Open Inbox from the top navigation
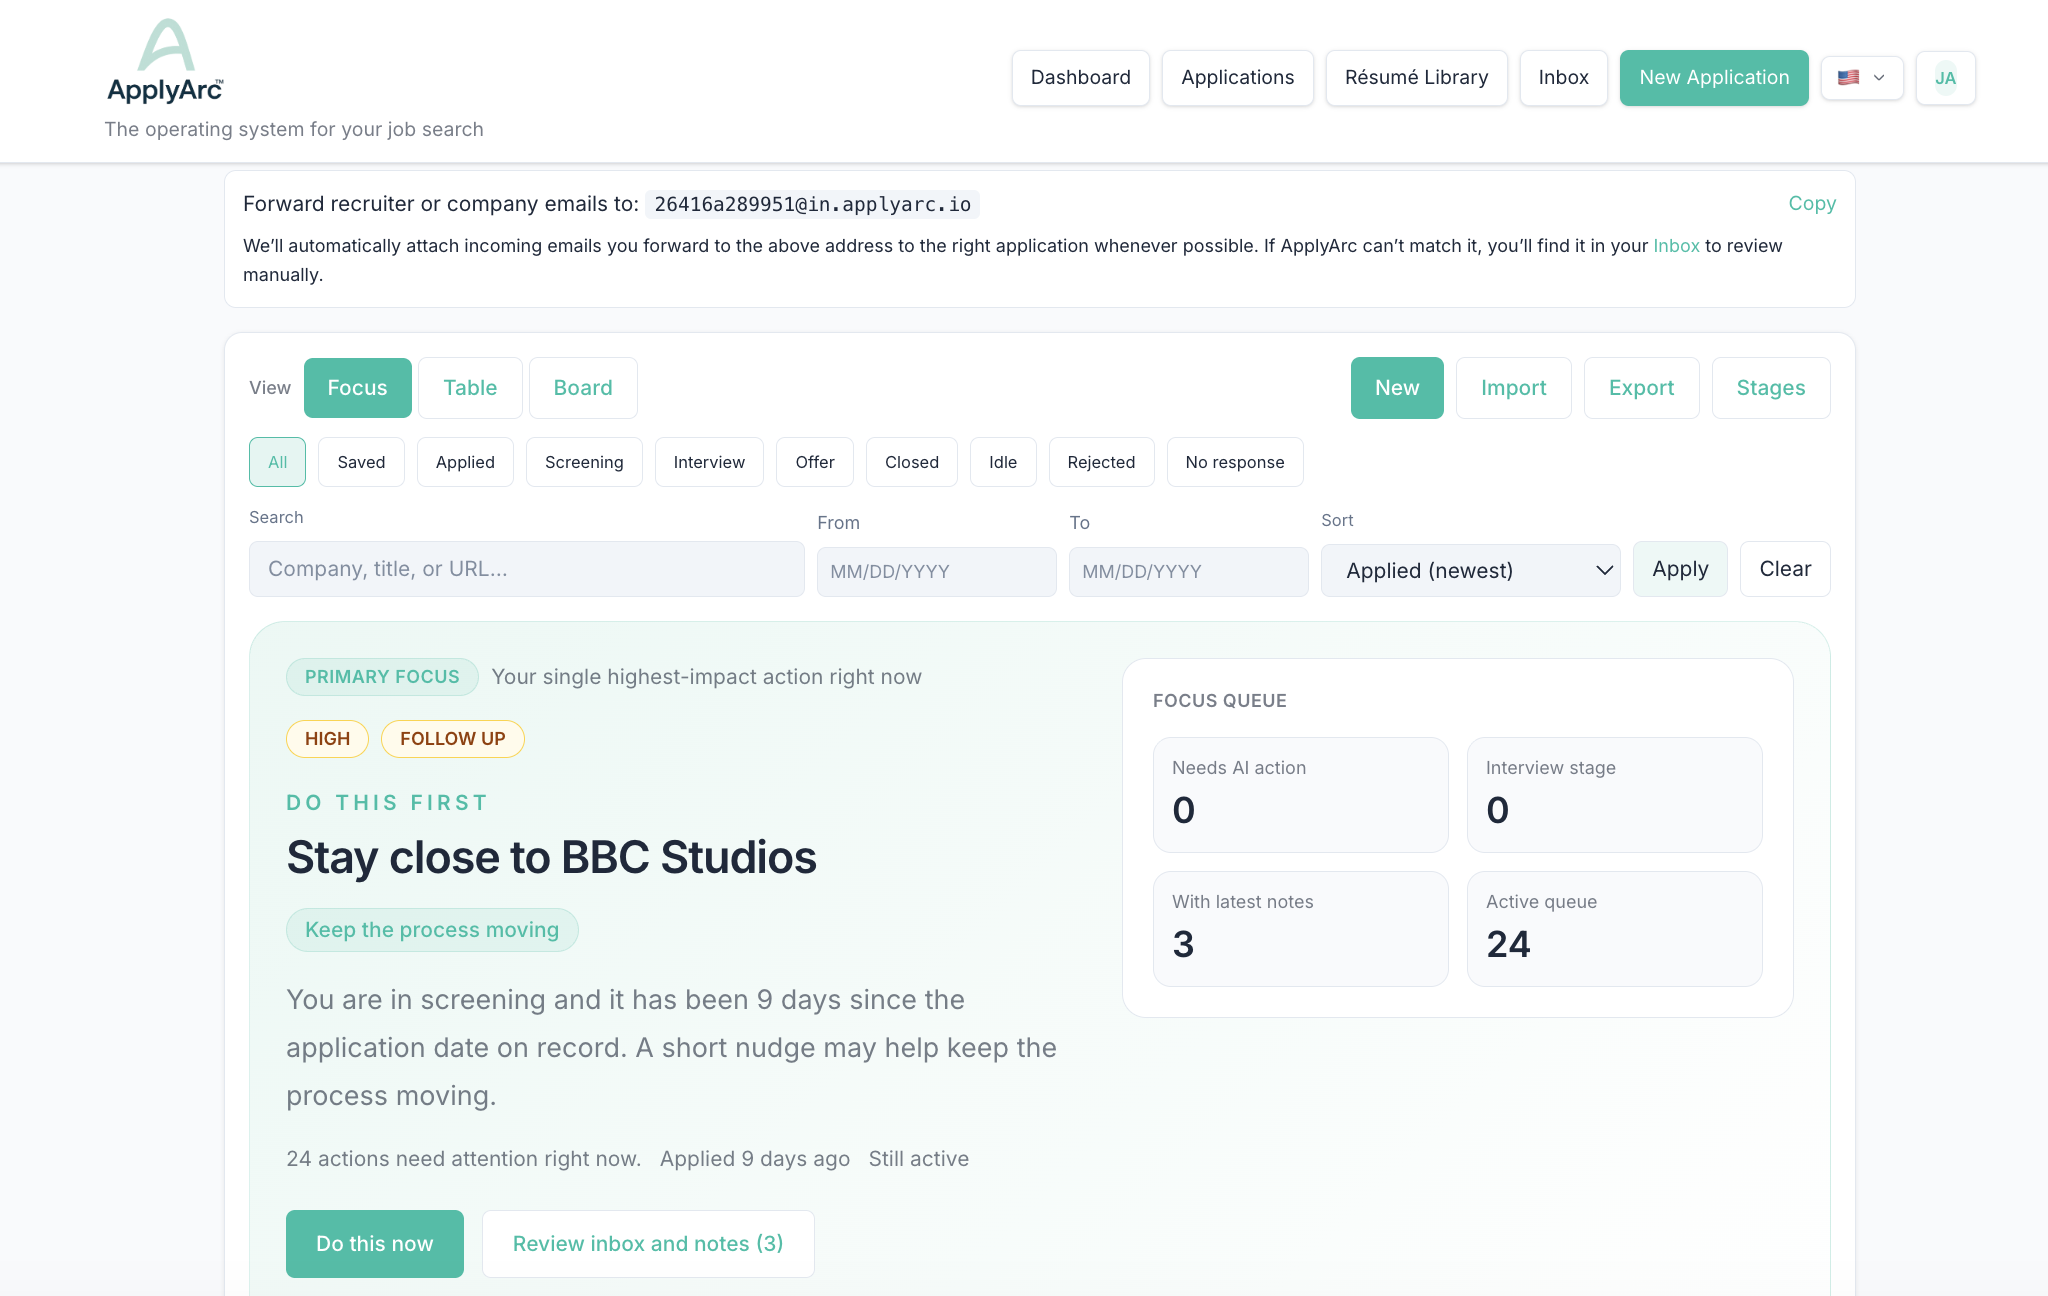 click(1563, 78)
